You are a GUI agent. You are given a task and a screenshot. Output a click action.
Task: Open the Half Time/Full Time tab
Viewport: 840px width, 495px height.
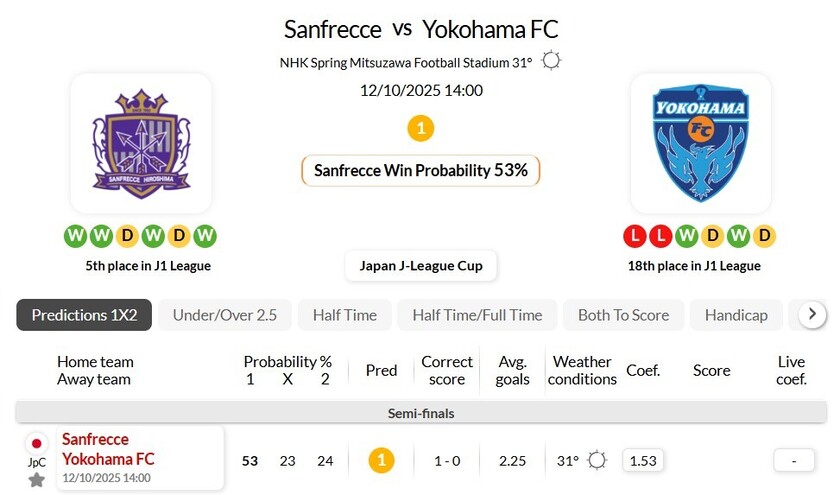[477, 315]
